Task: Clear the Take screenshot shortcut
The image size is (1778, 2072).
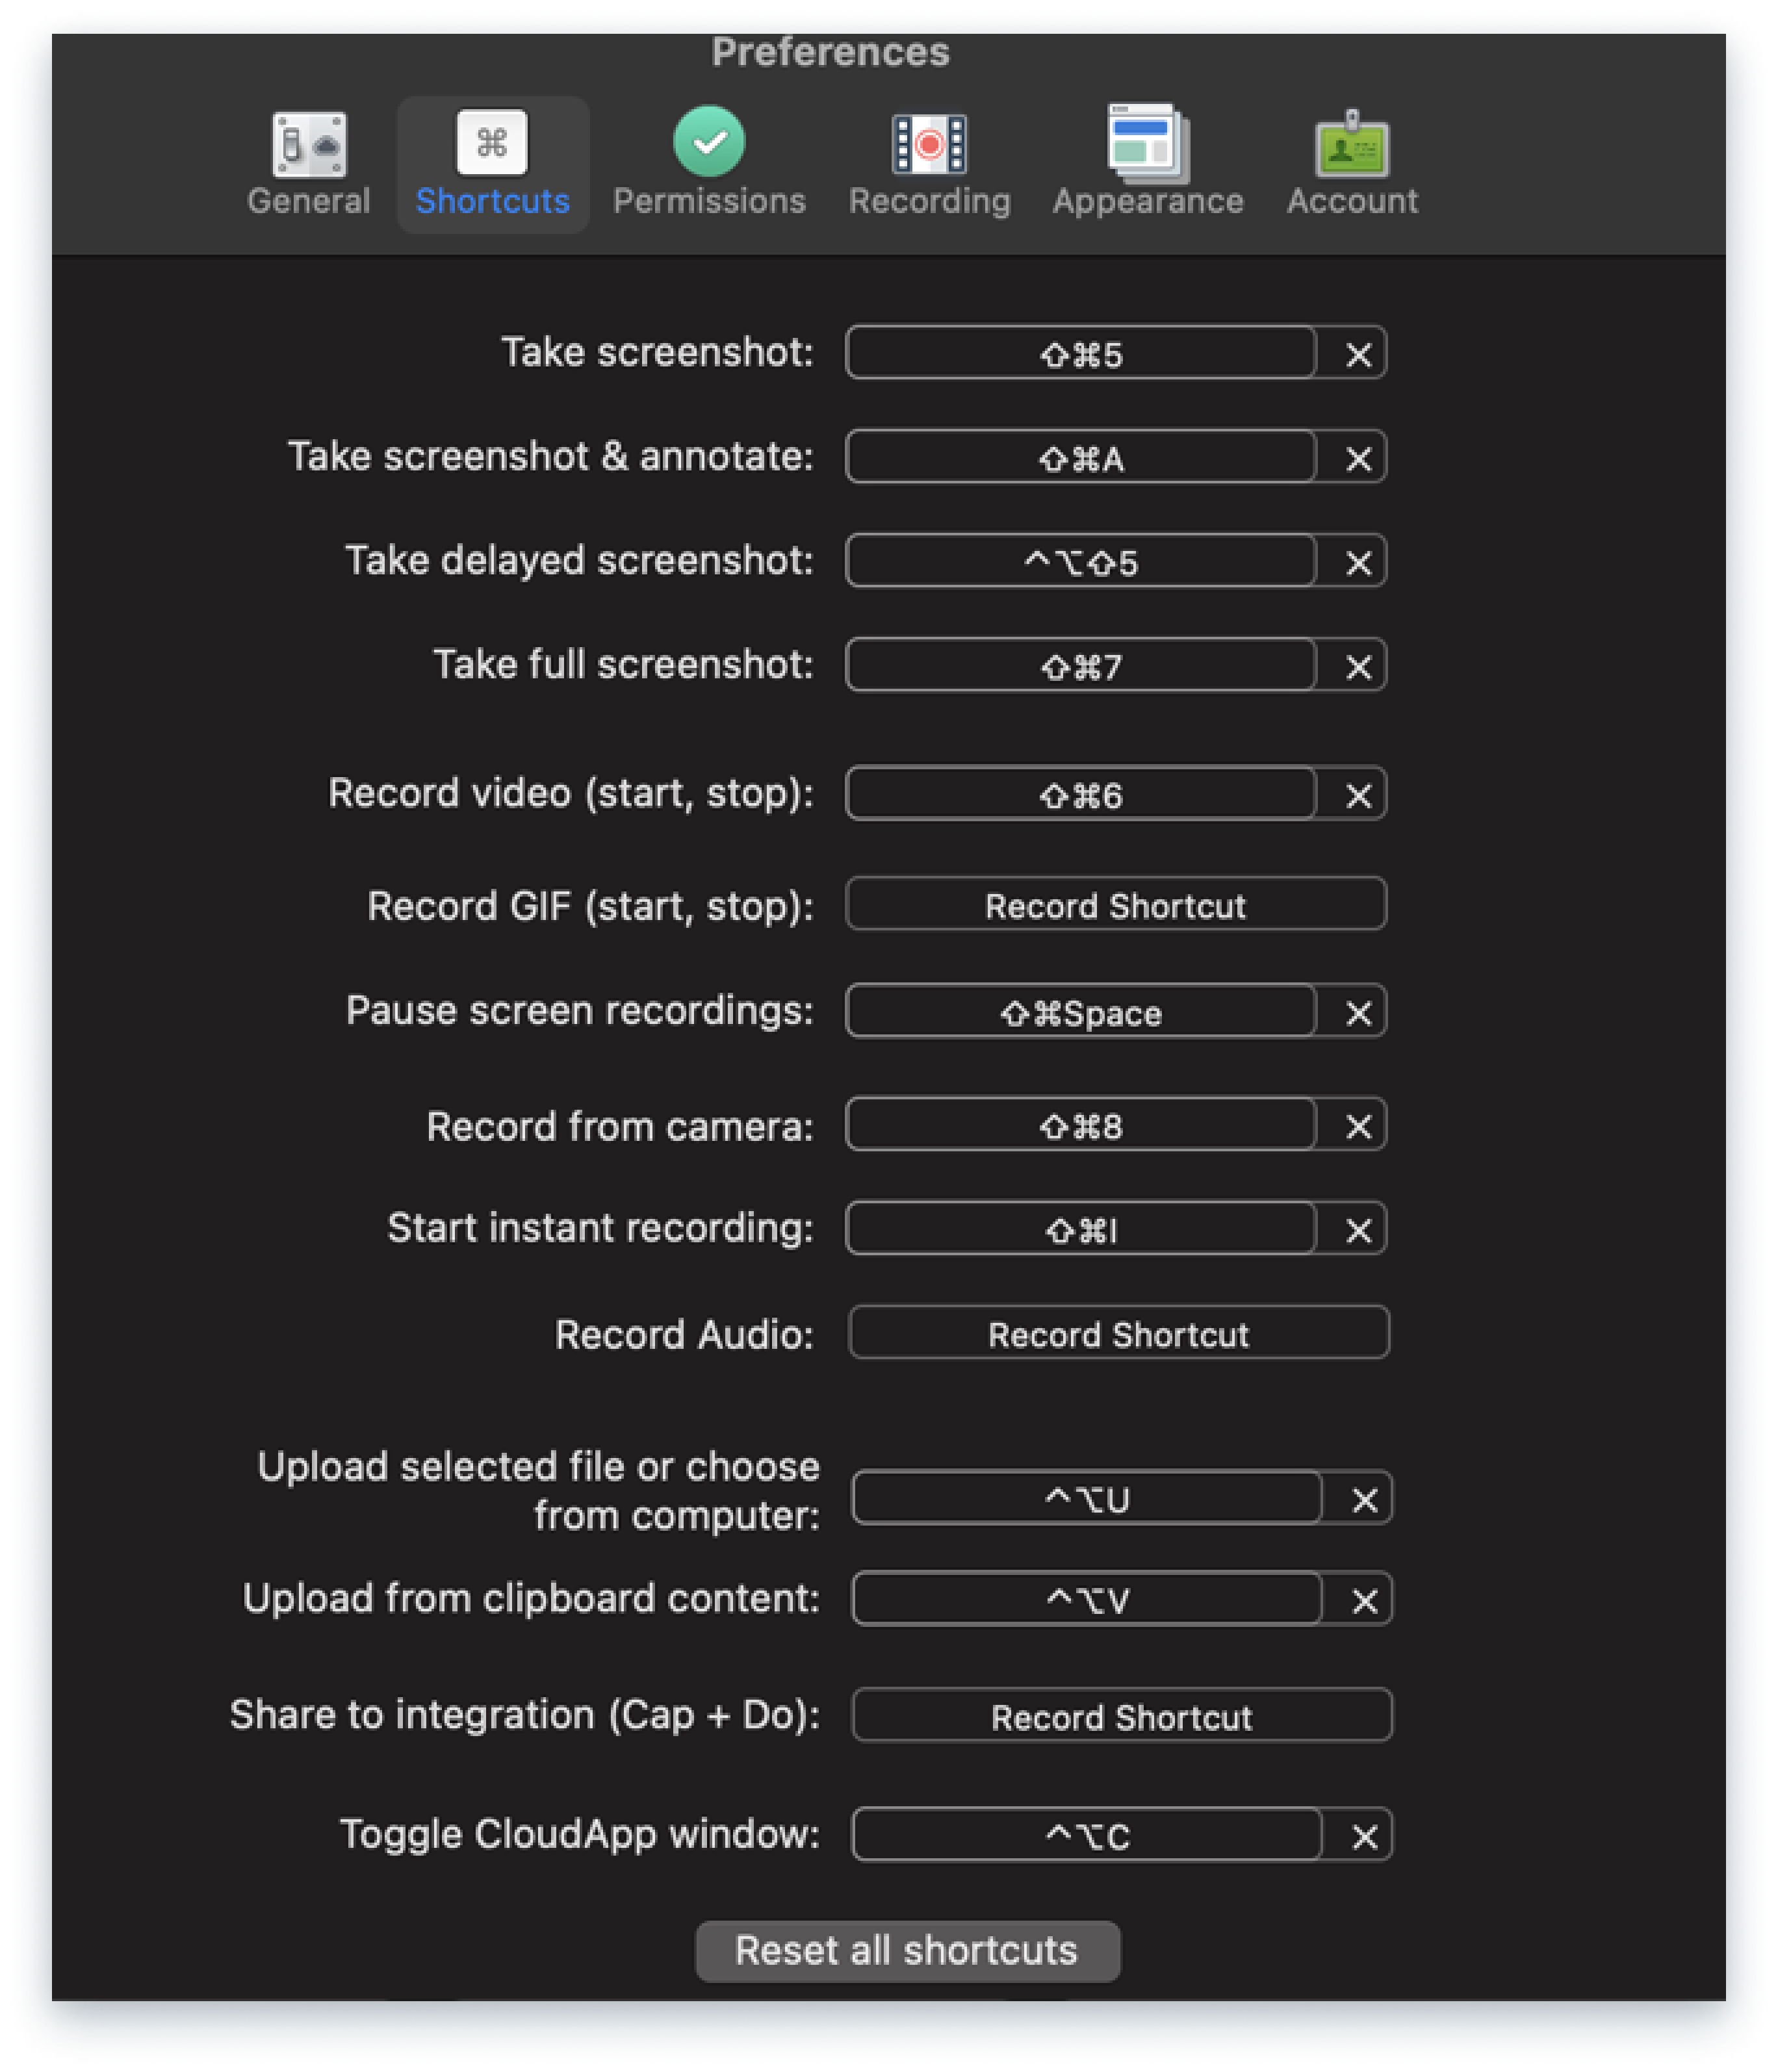Action: (1358, 354)
